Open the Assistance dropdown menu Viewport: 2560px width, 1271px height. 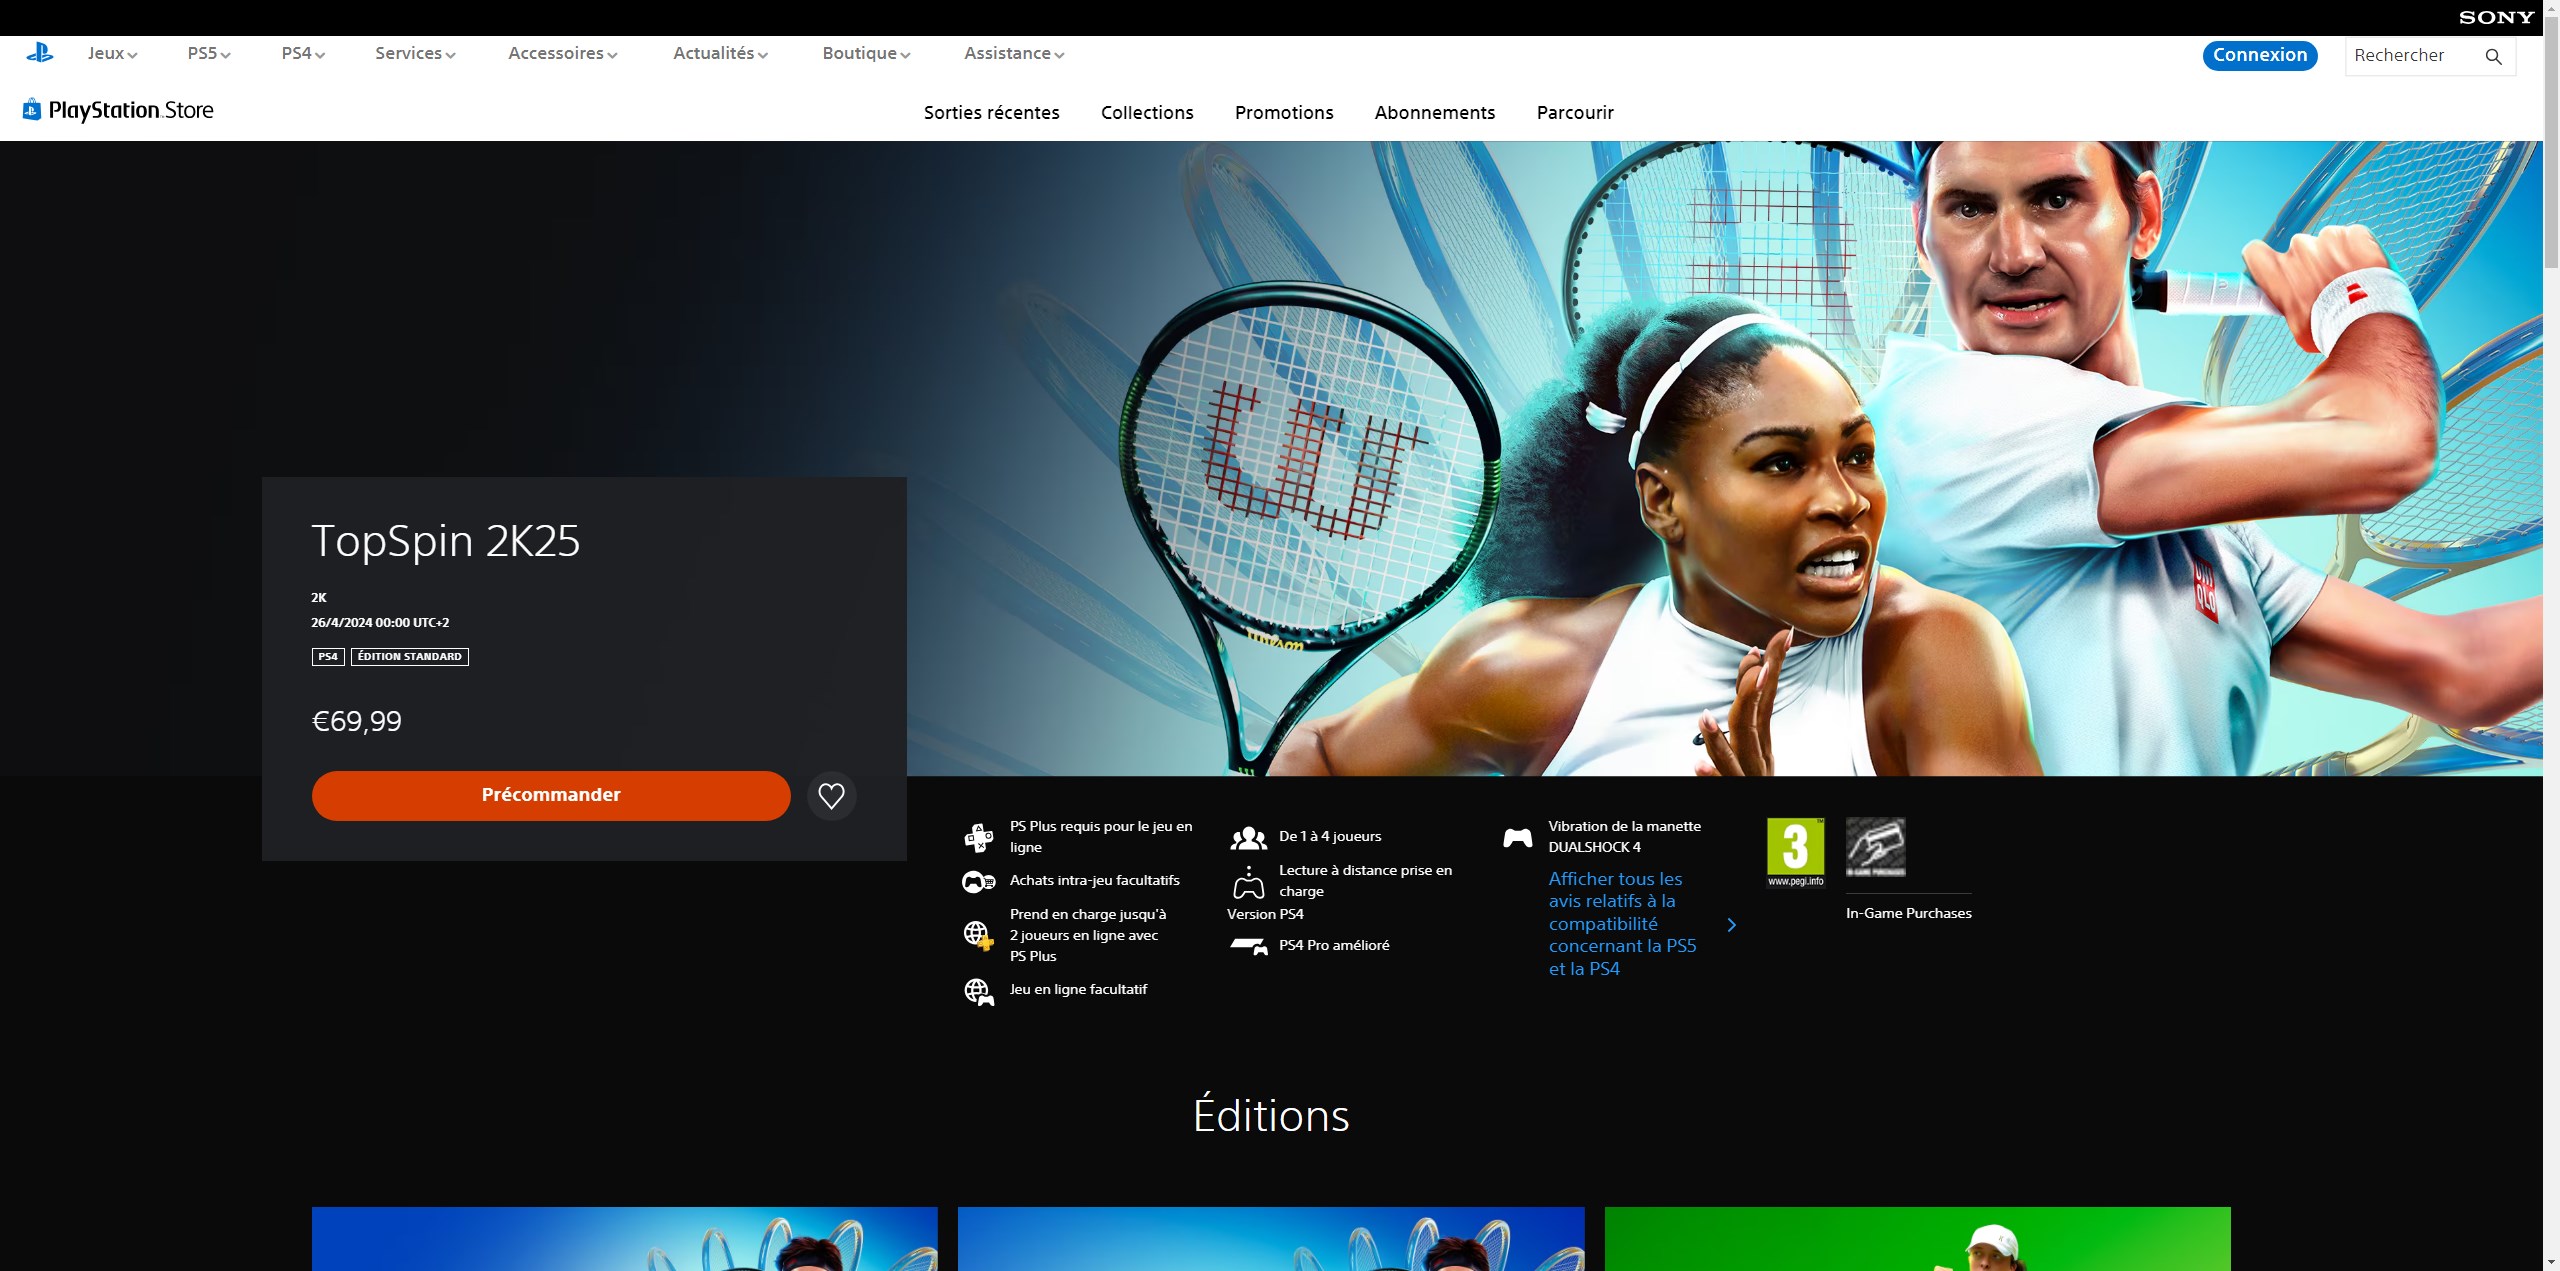tap(1013, 54)
